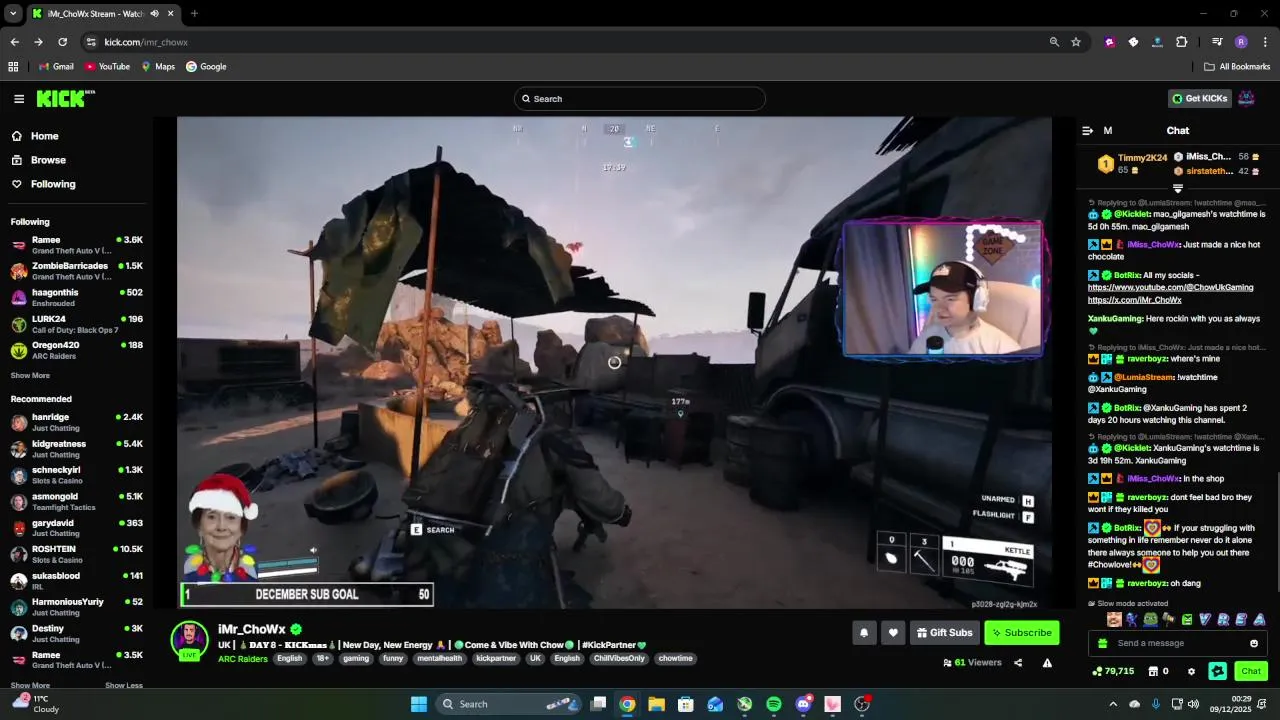Collapse the chat panel
This screenshot has height=720, width=1280.
(1087, 131)
